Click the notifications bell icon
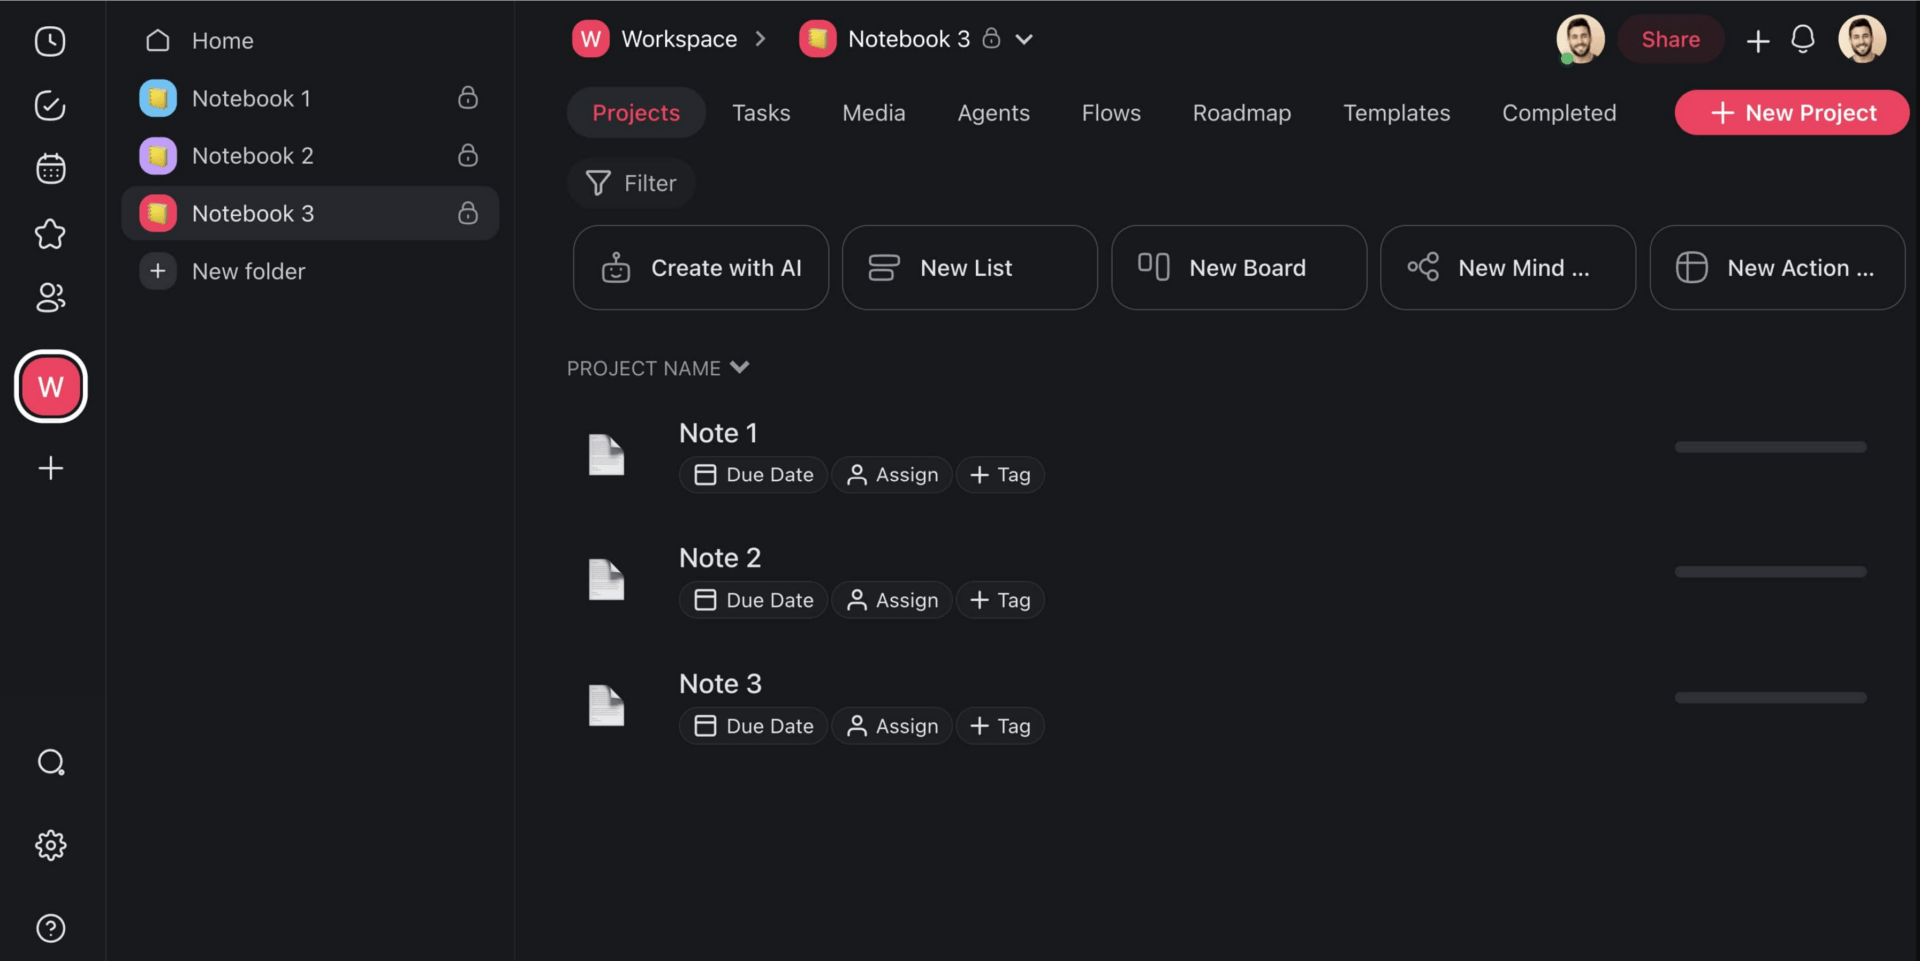This screenshot has width=1920, height=961. click(1802, 39)
